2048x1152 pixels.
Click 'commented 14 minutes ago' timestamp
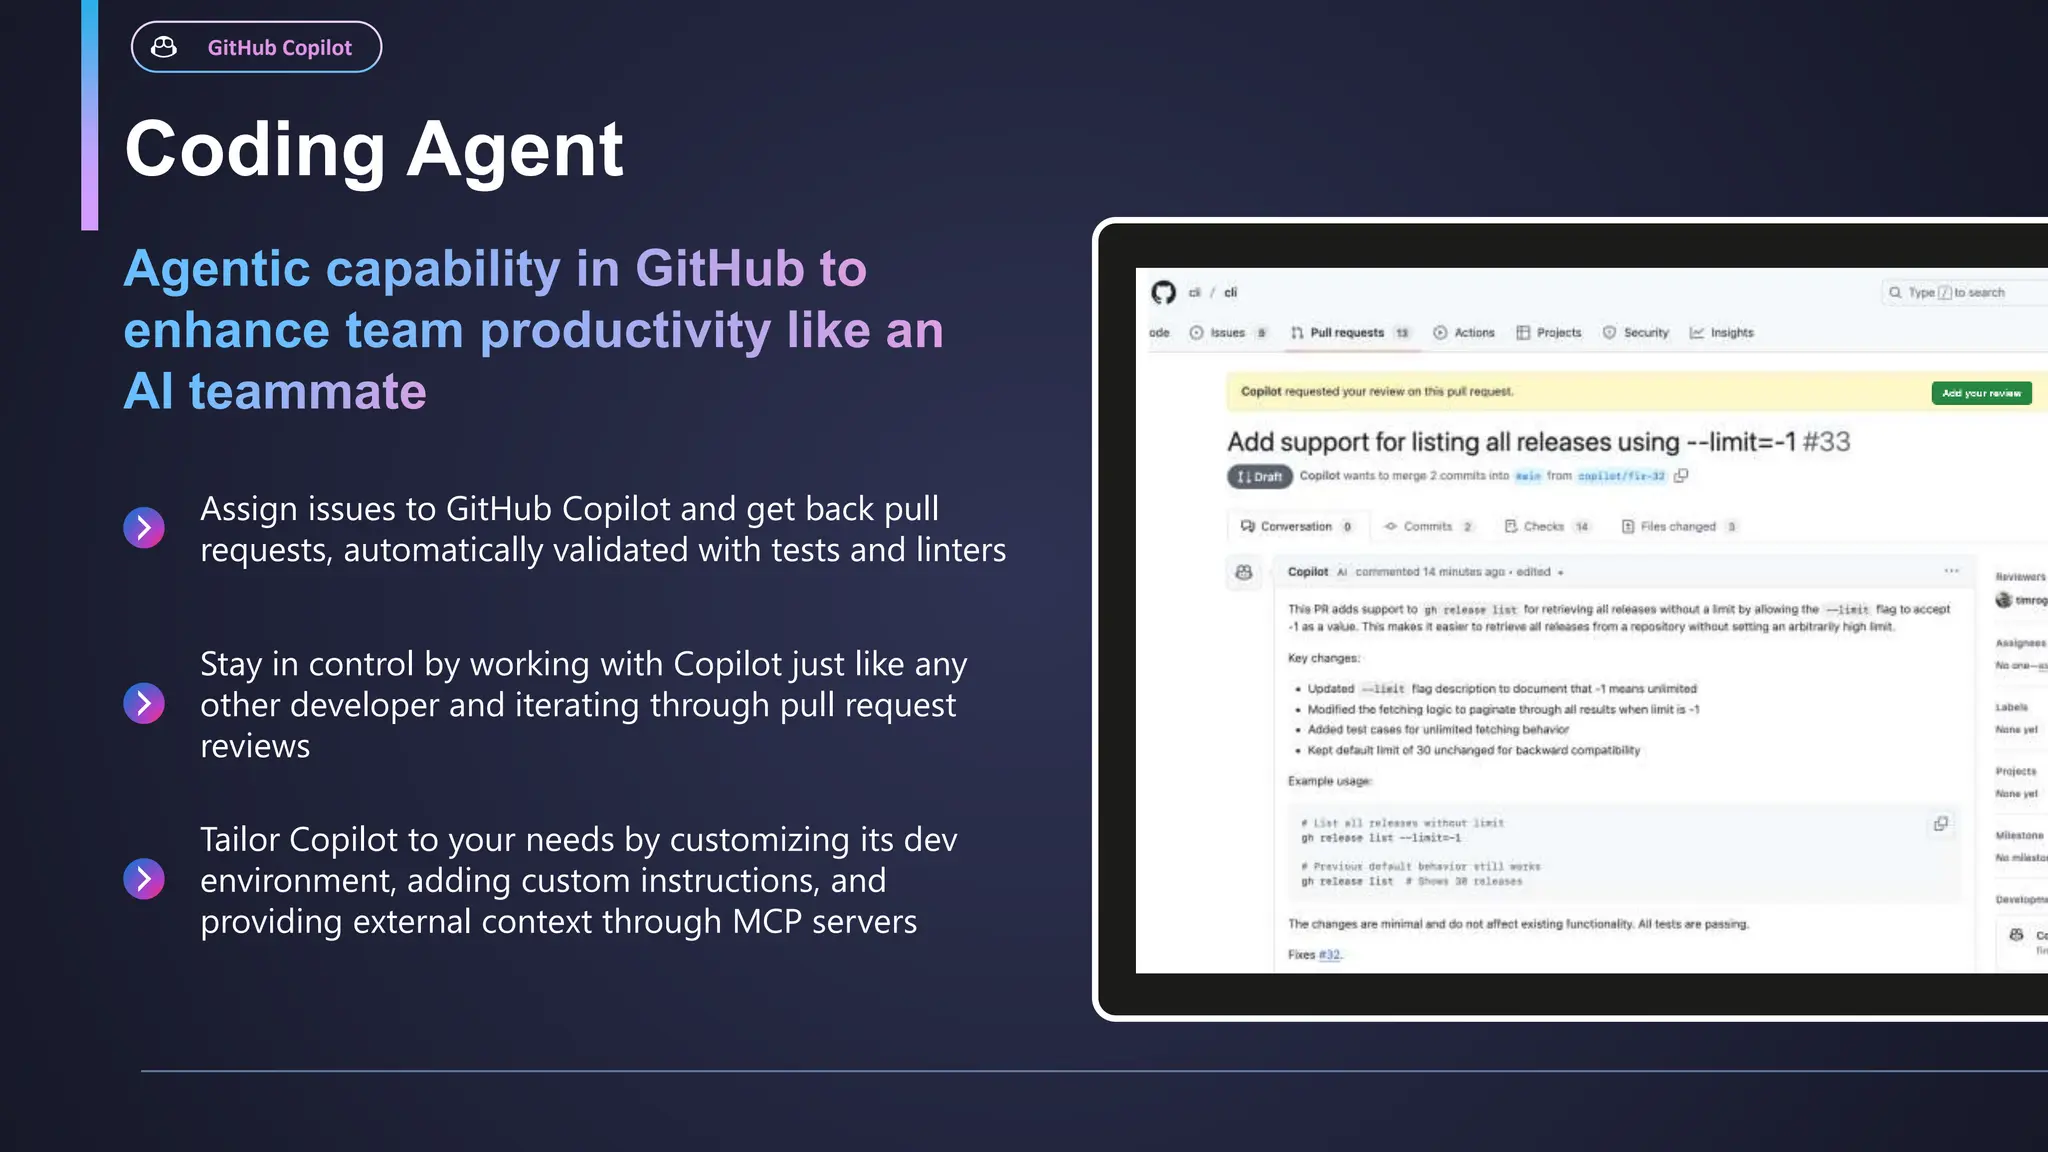1430,572
